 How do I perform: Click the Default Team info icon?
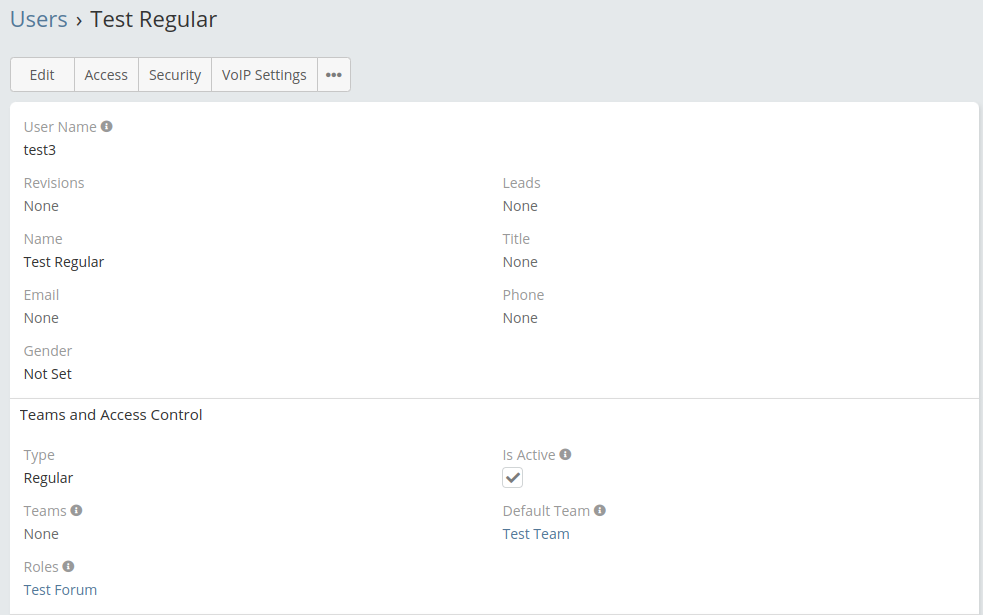click(600, 510)
